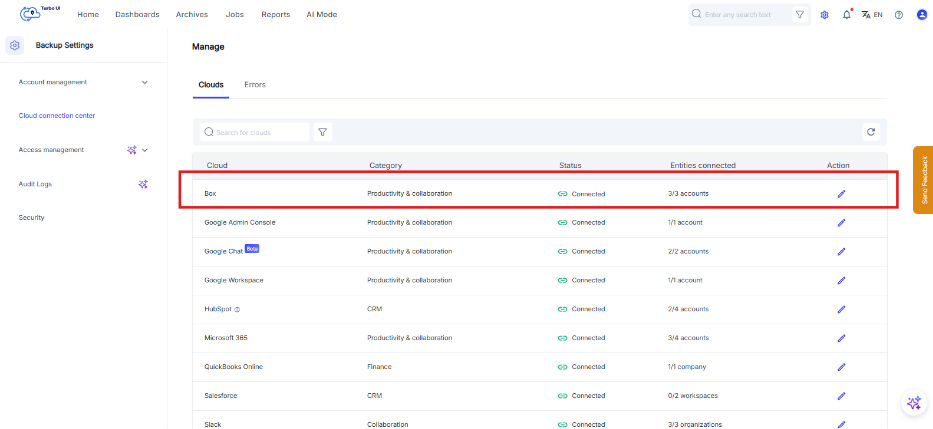Image resolution: width=933 pixels, height=429 pixels.
Task: Open the Dashboards menu item
Action: click(137, 14)
